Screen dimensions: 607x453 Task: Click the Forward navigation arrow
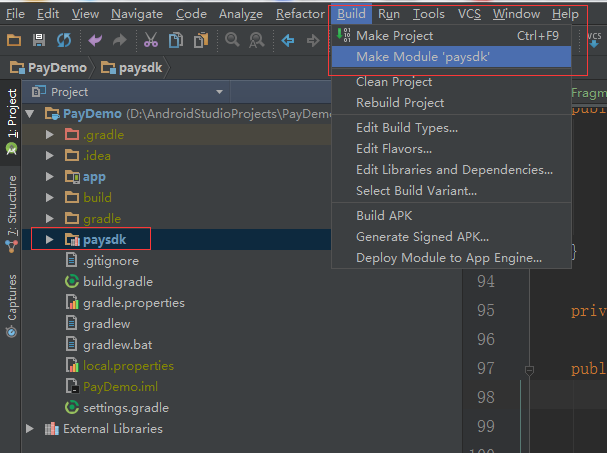coord(313,40)
